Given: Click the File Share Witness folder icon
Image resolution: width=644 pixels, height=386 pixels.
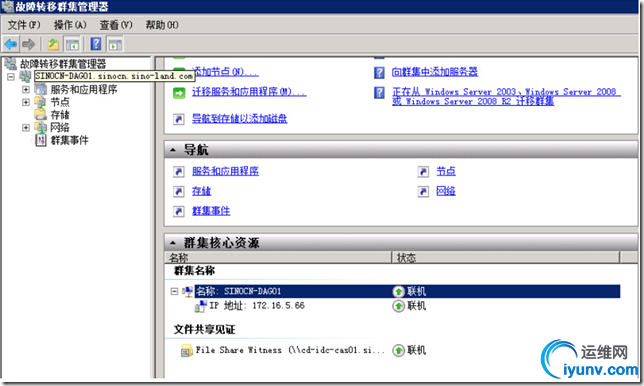Looking at the screenshot, I should click(187, 351).
